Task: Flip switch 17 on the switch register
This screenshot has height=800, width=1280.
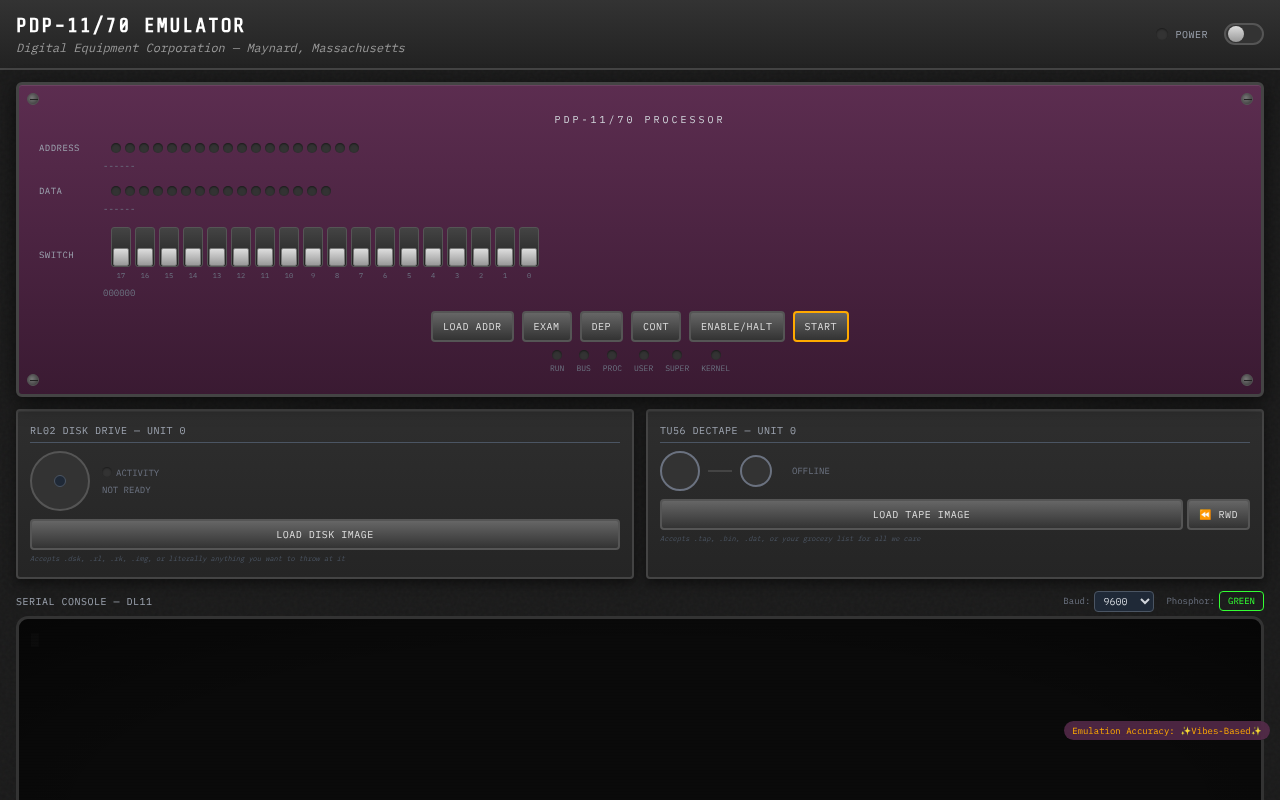Action: [120, 248]
